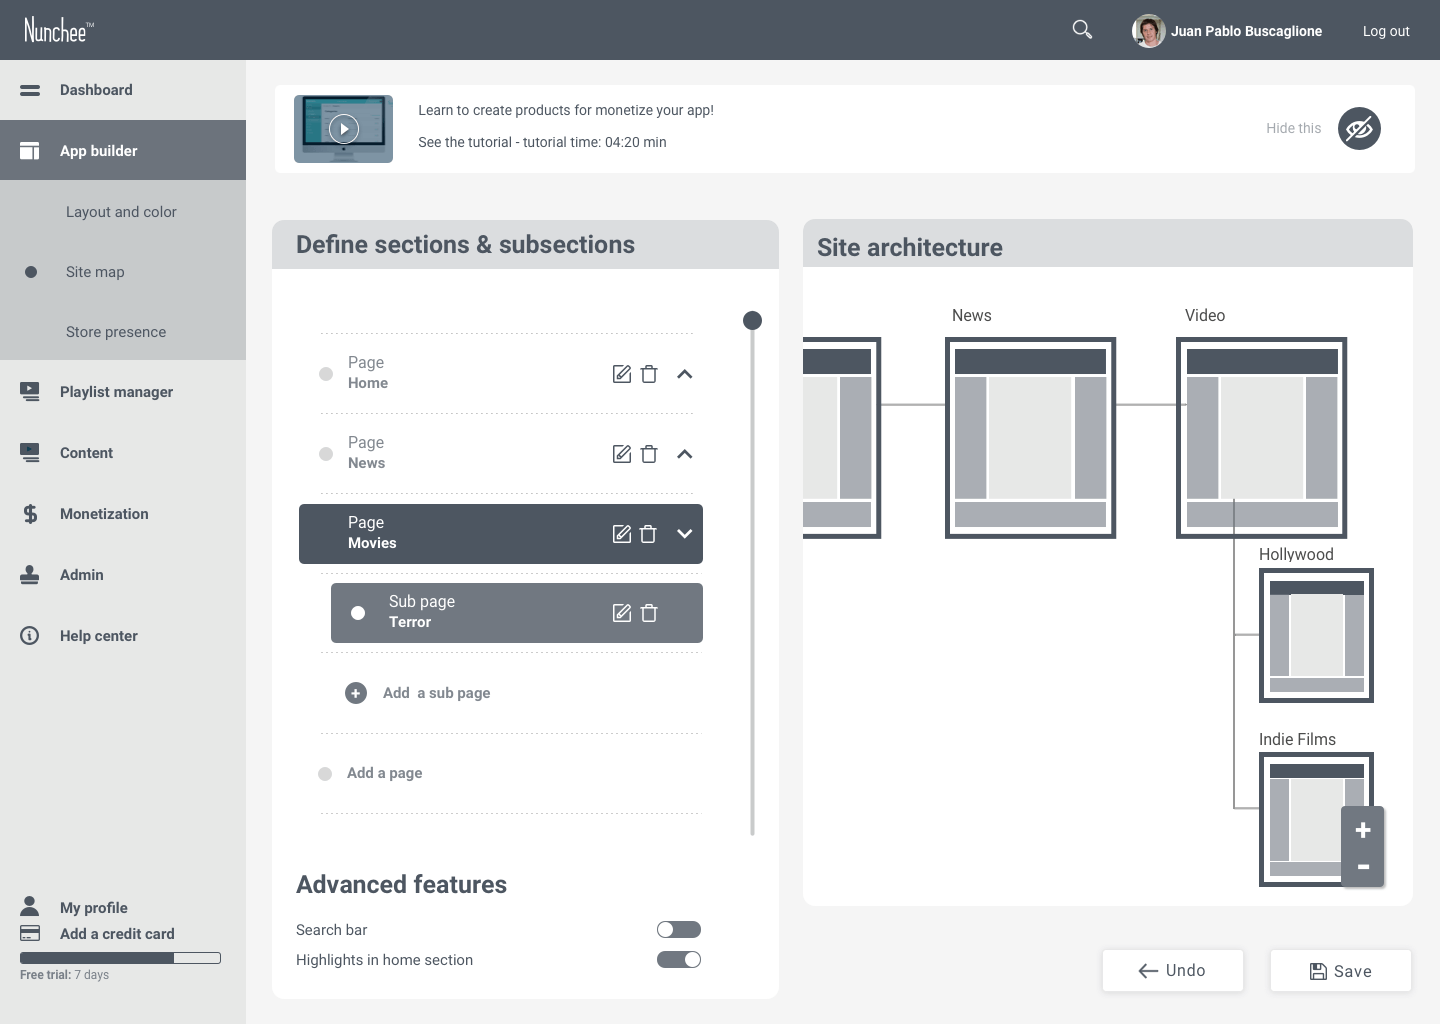Click the 'Hide this' text
The image size is (1440, 1024).
coord(1294,128)
